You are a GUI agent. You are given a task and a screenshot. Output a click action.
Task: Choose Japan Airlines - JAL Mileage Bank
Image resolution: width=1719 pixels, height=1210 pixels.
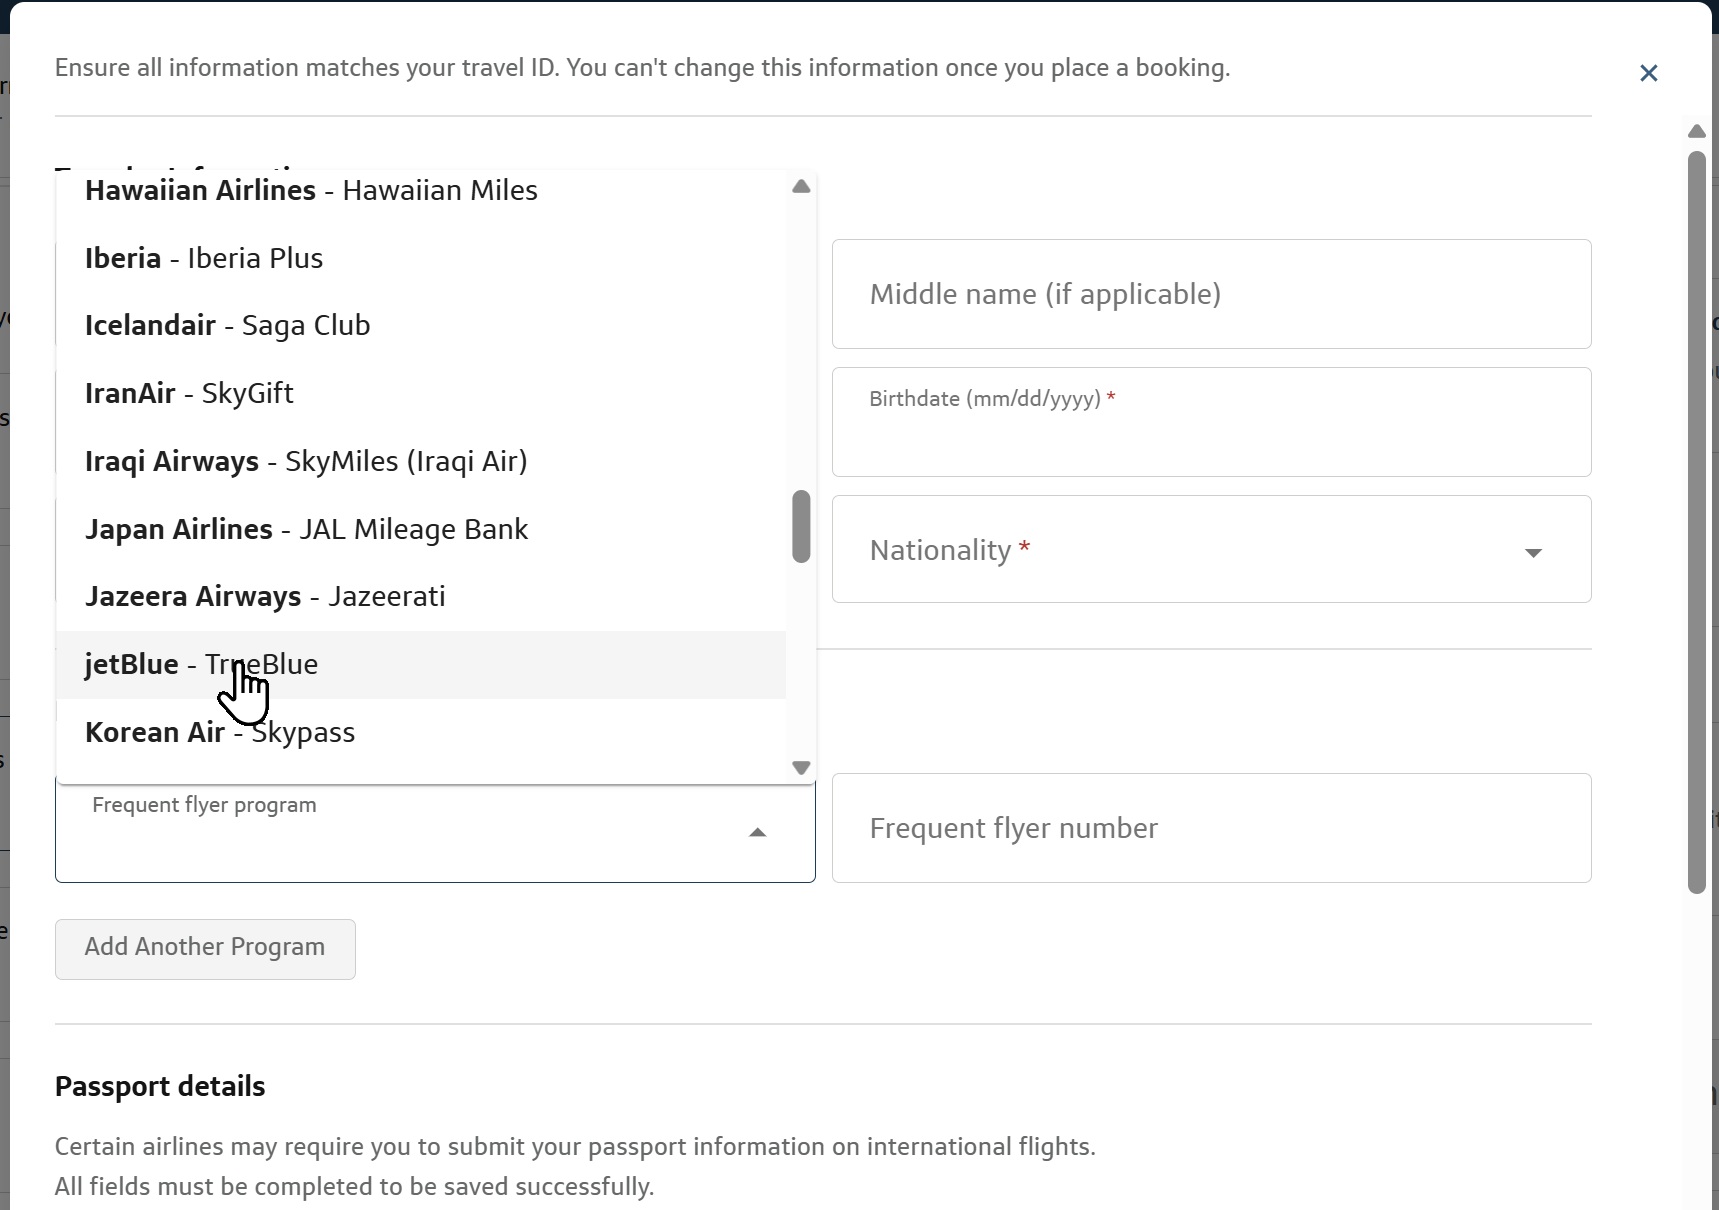click(421, 529)
